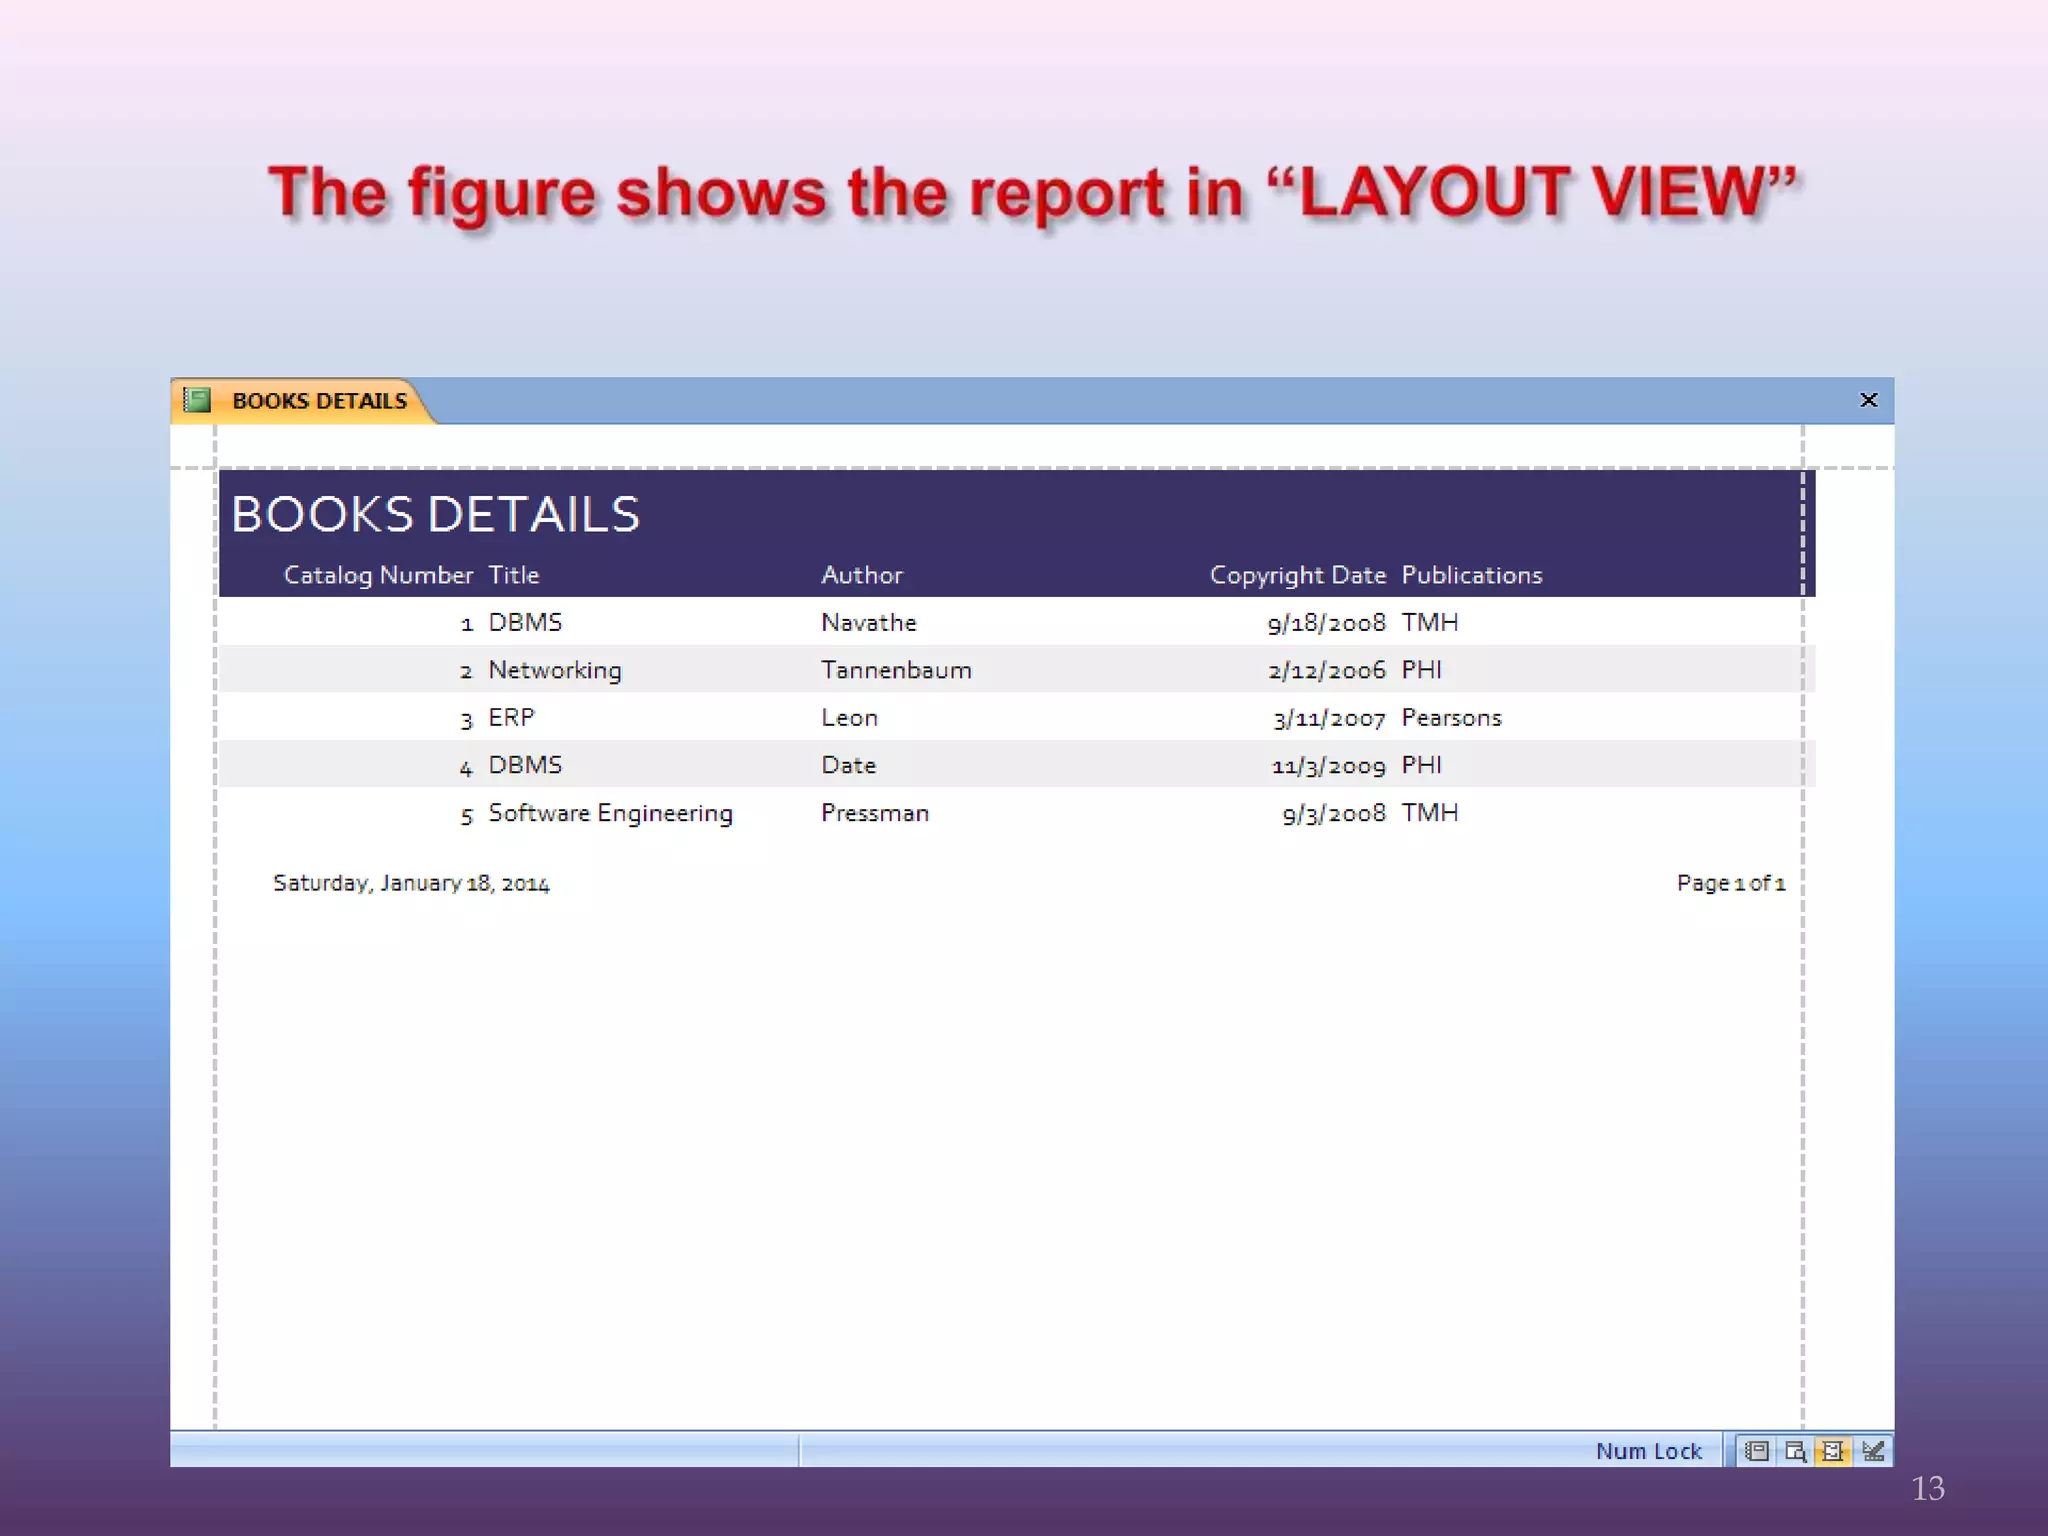2048x1536 pixels.
Task: Select the BOOKS DETAILS report title
Action: tap(435, 515)
